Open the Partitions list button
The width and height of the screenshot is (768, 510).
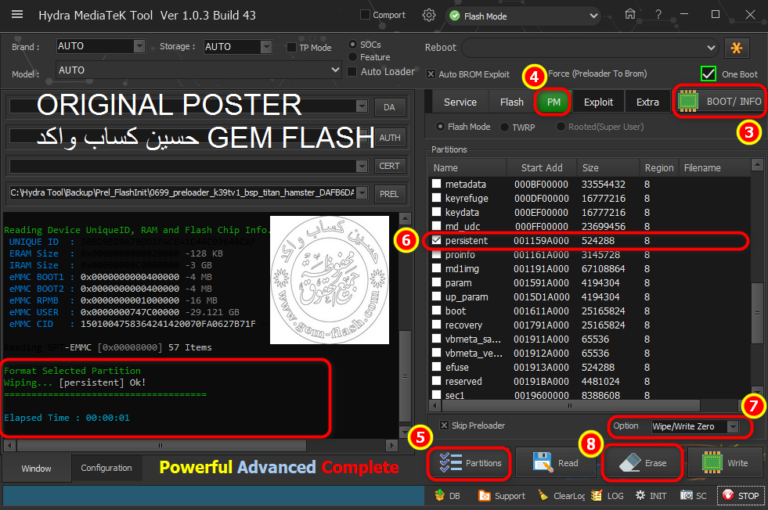[x=470, y=464]
